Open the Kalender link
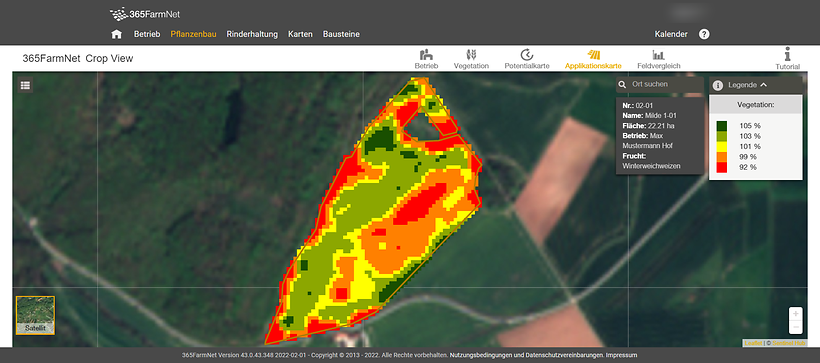820x363 pixels. pyautogui.click(x=671, y=34)
